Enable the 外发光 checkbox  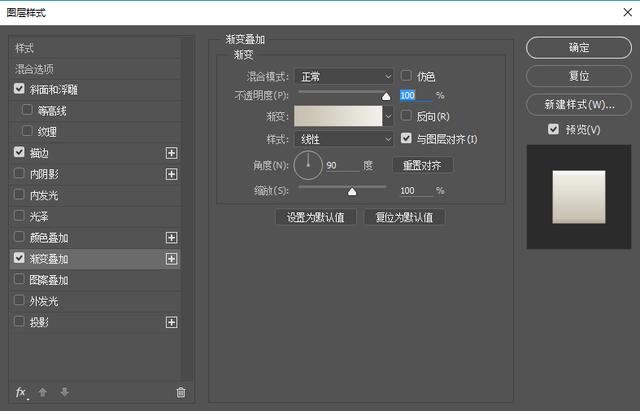click(x=19, y=300)
